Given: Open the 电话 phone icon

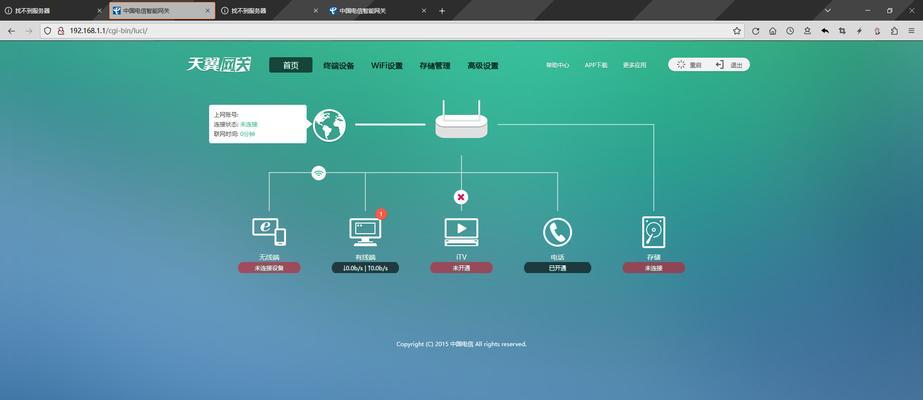Looking at the screenshot, I should 557,232.
